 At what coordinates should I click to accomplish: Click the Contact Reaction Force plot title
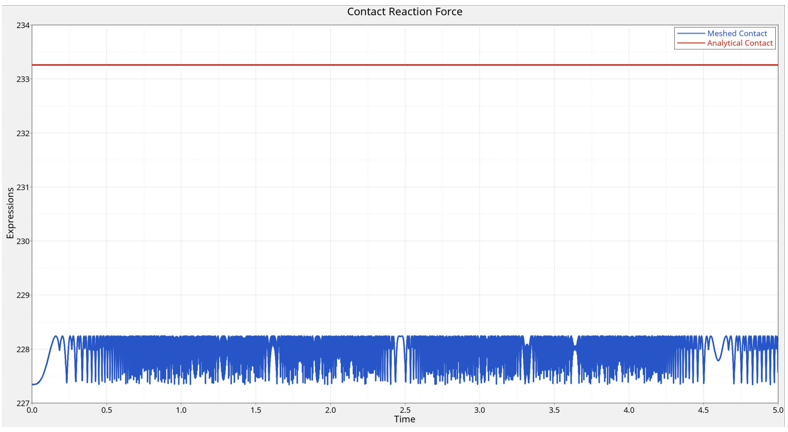tap(404, 12)
